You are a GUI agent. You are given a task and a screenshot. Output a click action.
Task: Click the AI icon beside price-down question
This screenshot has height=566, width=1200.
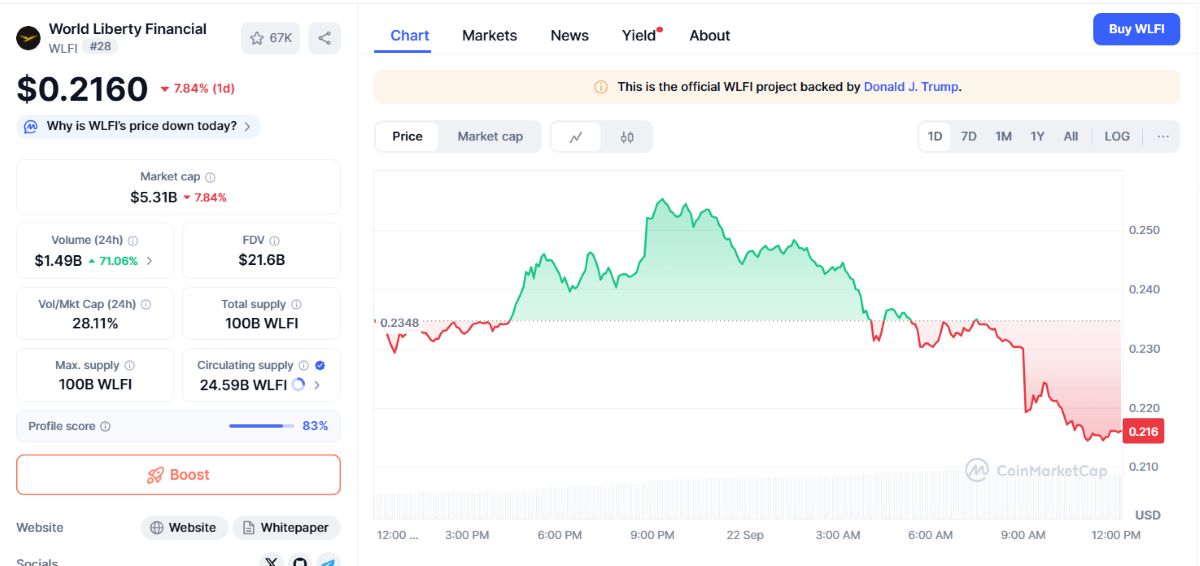31,126
